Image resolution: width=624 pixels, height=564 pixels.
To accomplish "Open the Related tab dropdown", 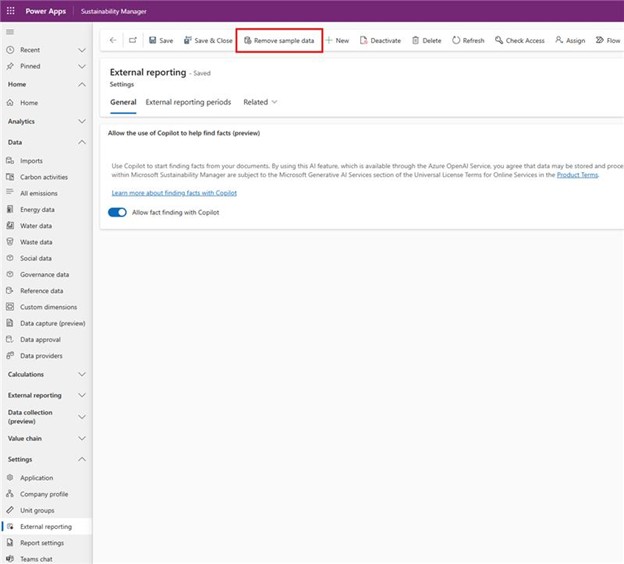I will (260, 102).
